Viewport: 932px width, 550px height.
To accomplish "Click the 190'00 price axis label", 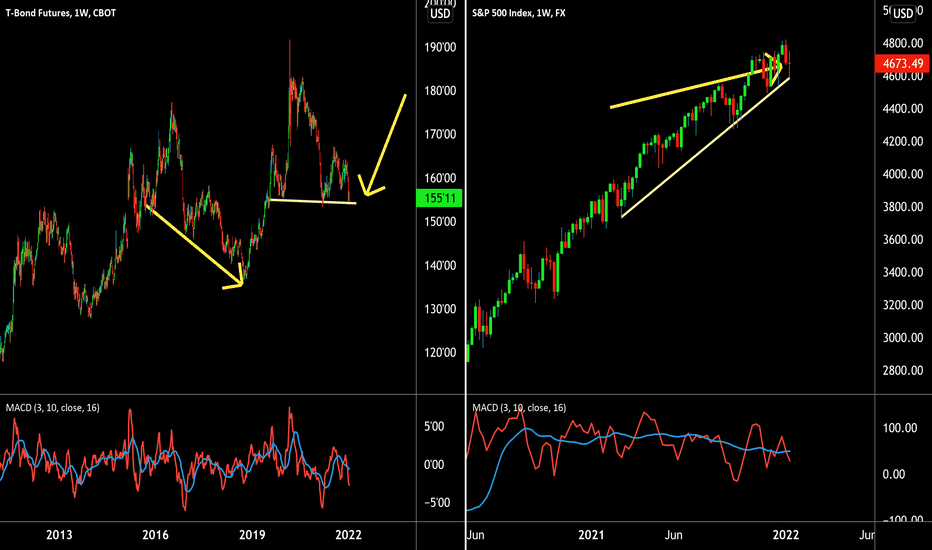I will [x=440, y=48].
